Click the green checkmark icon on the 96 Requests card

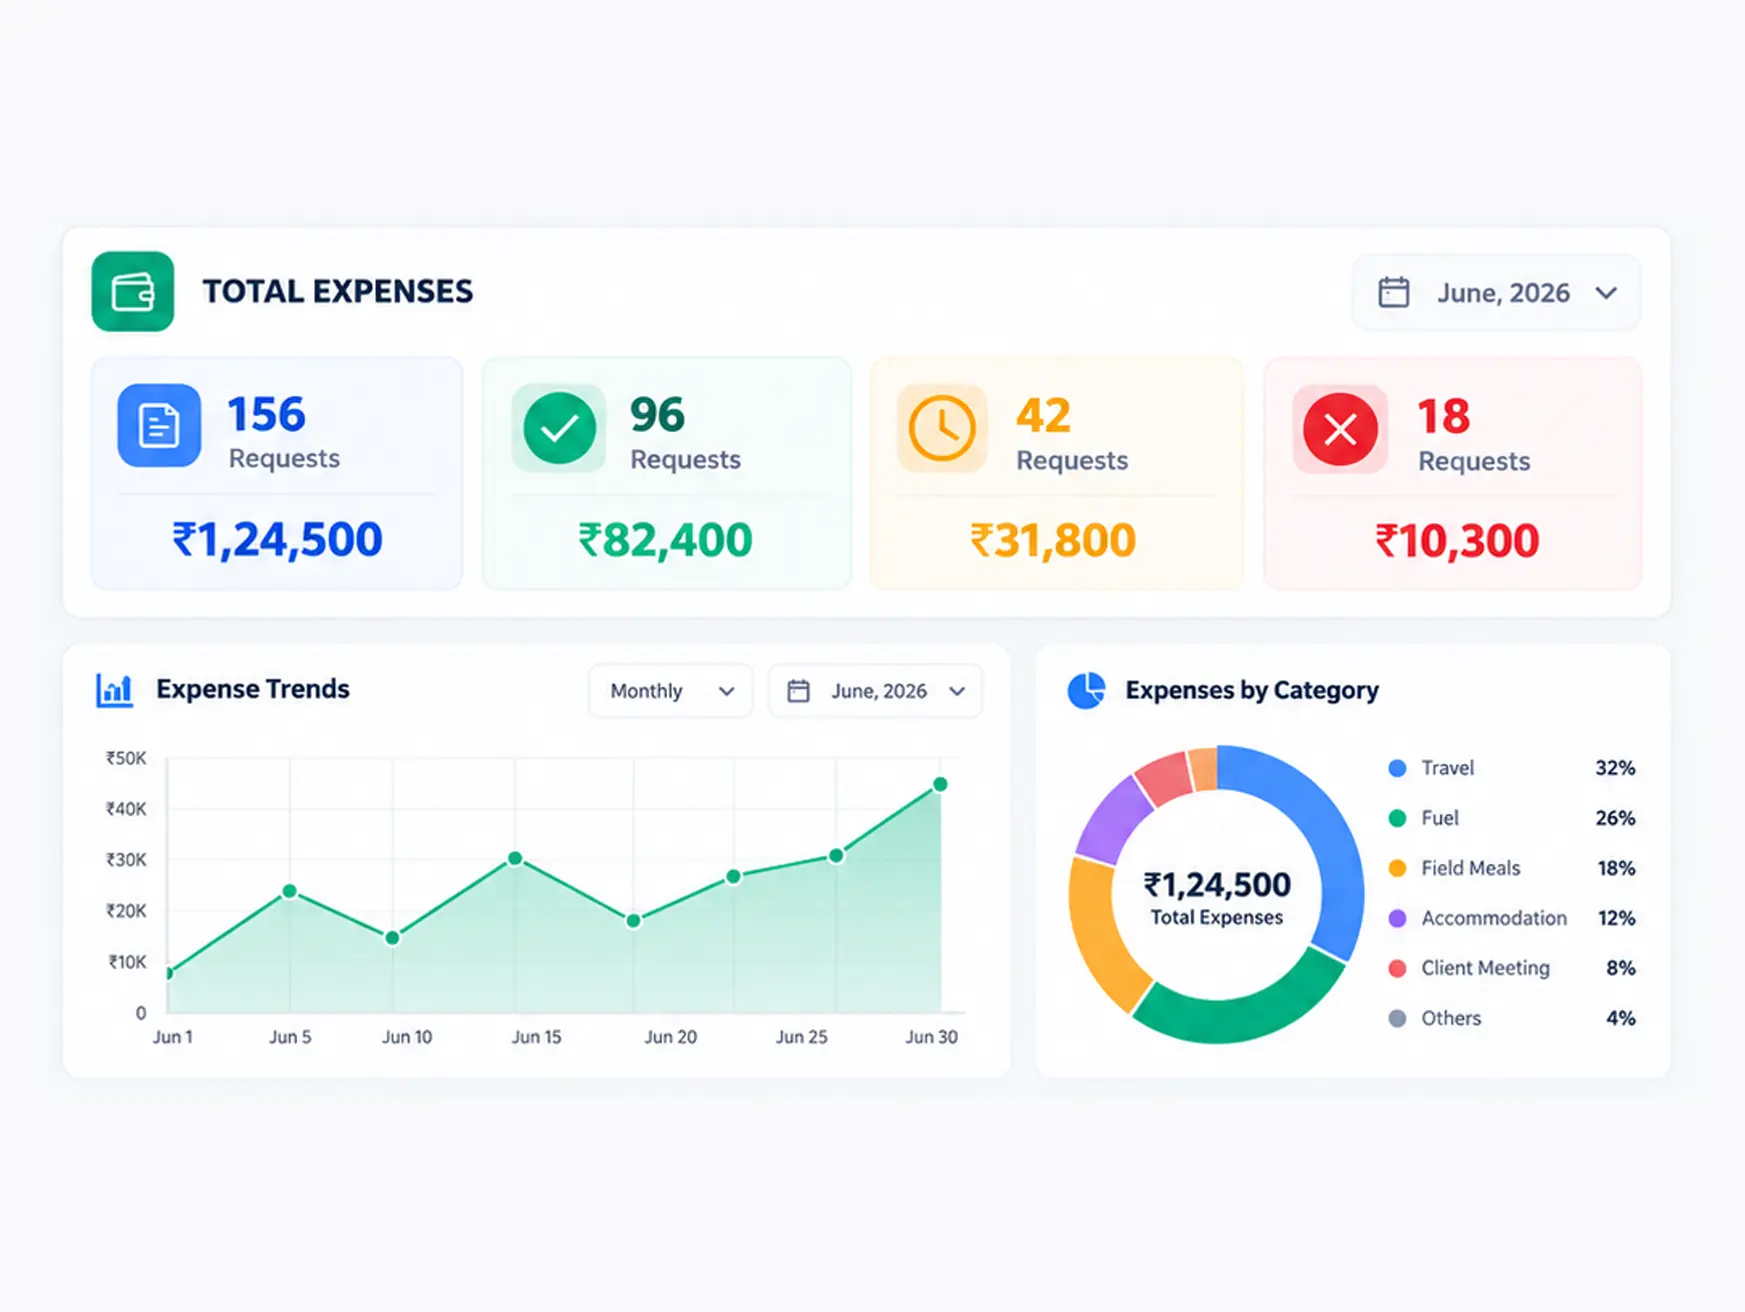[x=559, y=428]
